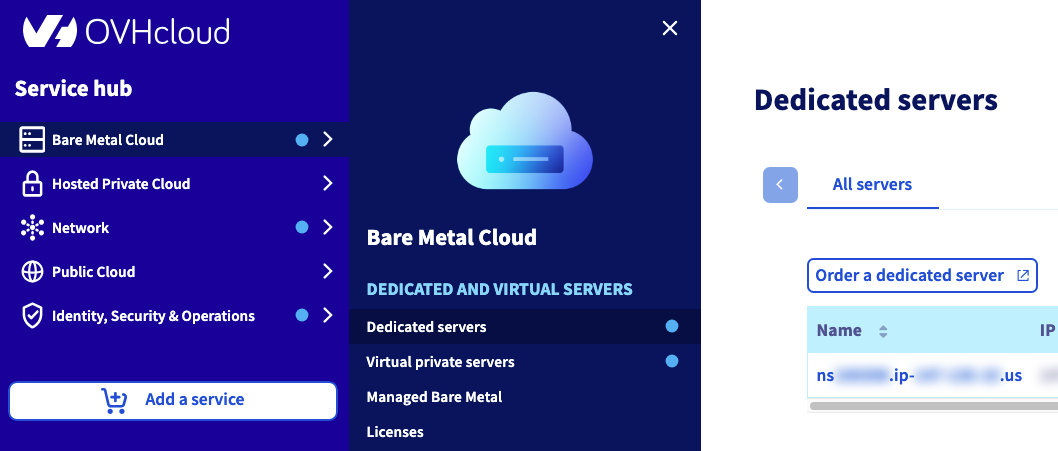Expand the Hosted Private Cloud chevron
Viewport: 1058px width, 451px height.
click(327, 184)
